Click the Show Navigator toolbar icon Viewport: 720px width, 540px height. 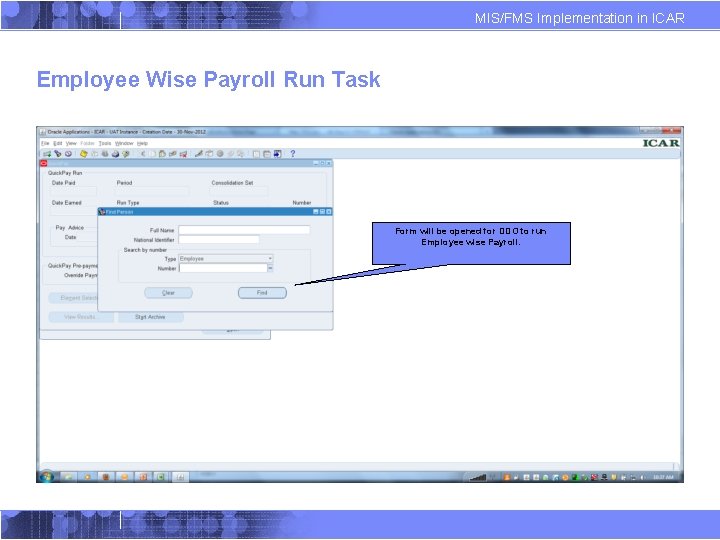click(68, 154)
